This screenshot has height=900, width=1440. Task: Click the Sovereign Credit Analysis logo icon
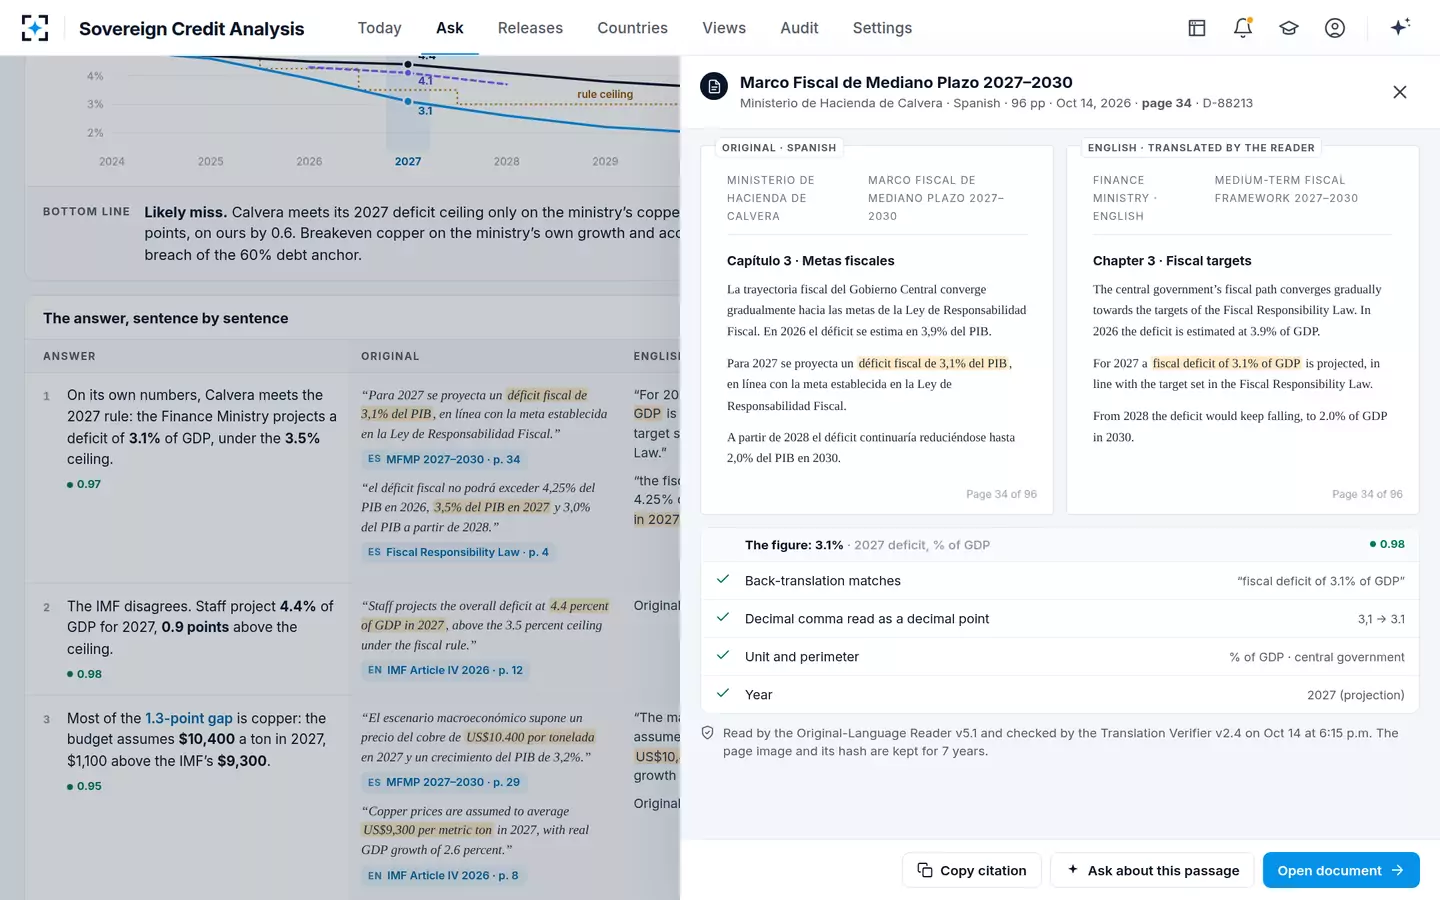click(x=35, y=28)
